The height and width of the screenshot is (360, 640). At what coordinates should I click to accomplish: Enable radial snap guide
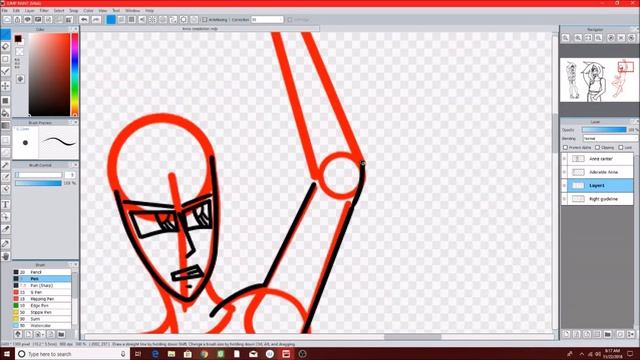(x=153, y=20)
